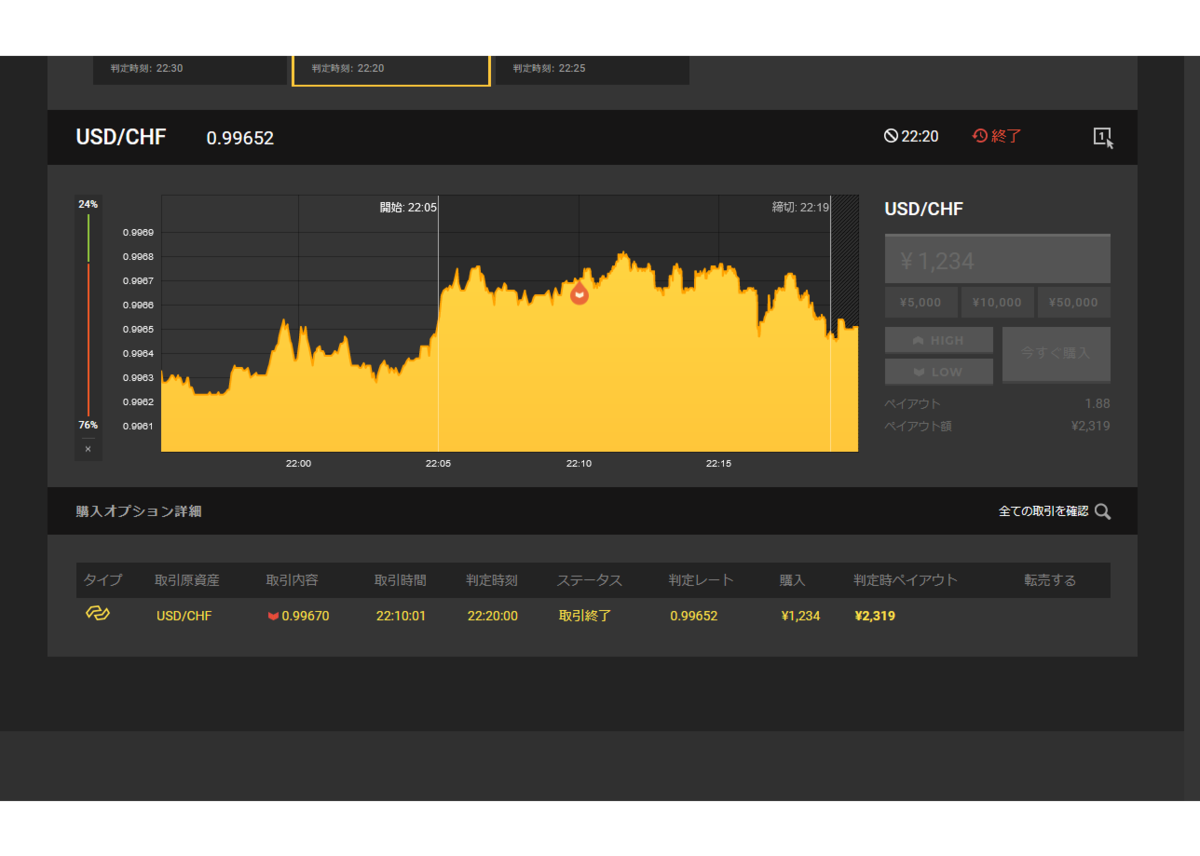Click the 24% / 76% sentiment bar
The width and height of the screenshot is (1200, 856).
(x=88, y=314)
